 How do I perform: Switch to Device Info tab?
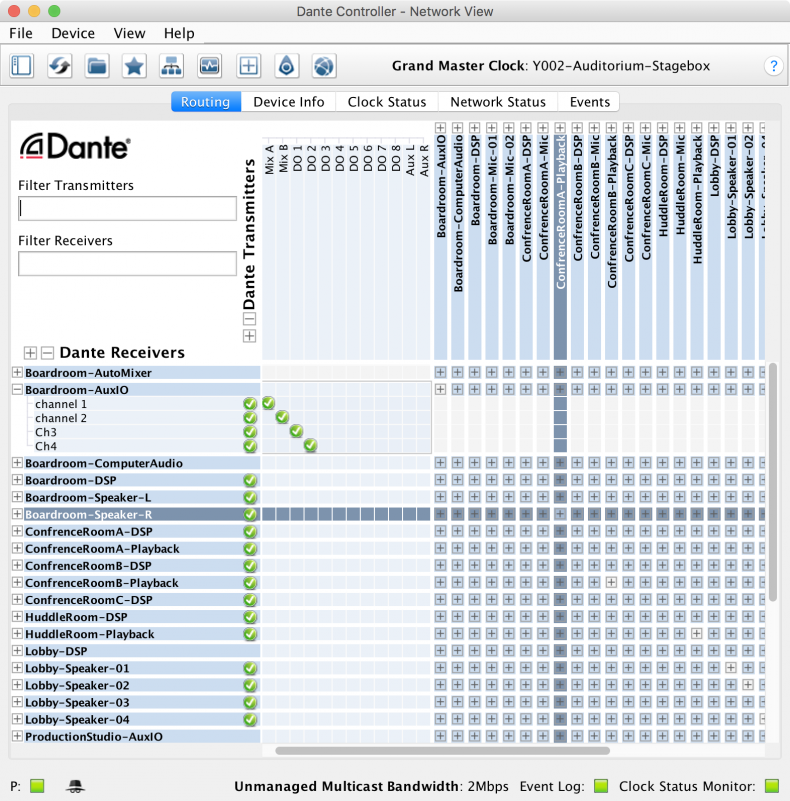click(289, 102)
